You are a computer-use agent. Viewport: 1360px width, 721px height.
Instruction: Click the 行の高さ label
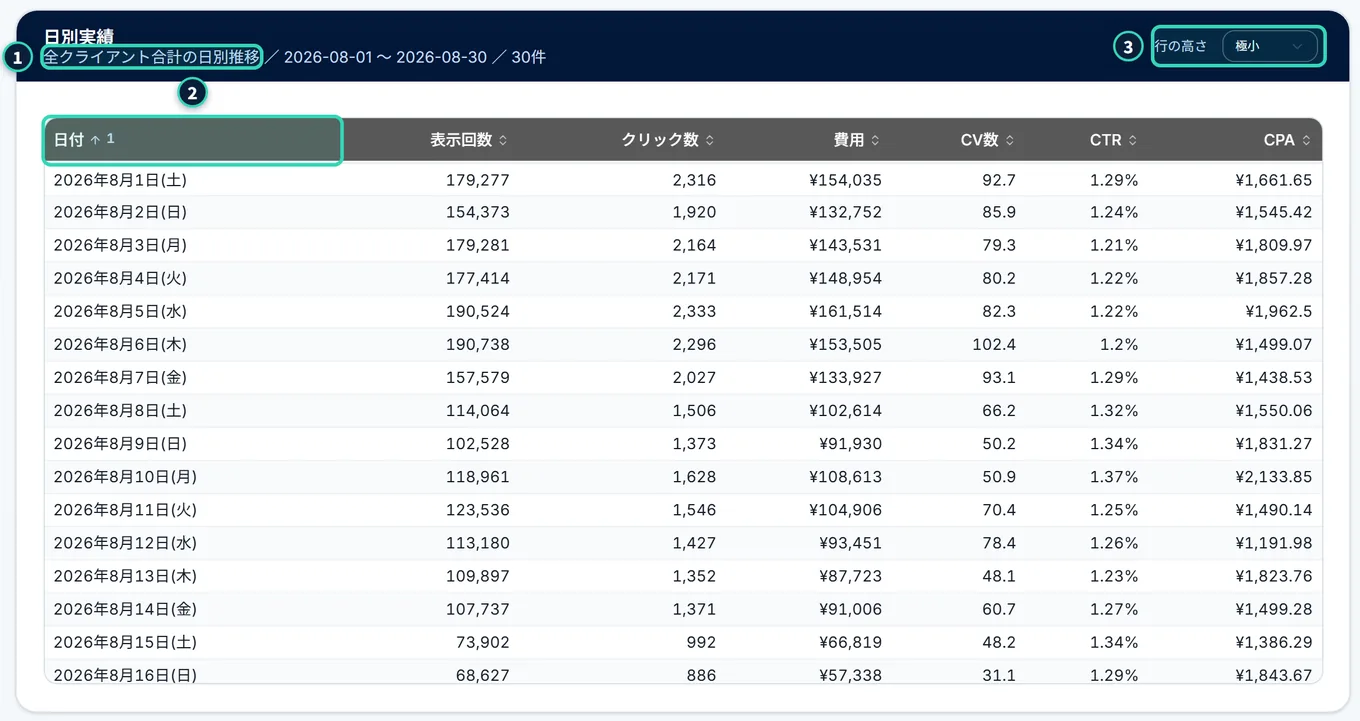coord(1181,46)
